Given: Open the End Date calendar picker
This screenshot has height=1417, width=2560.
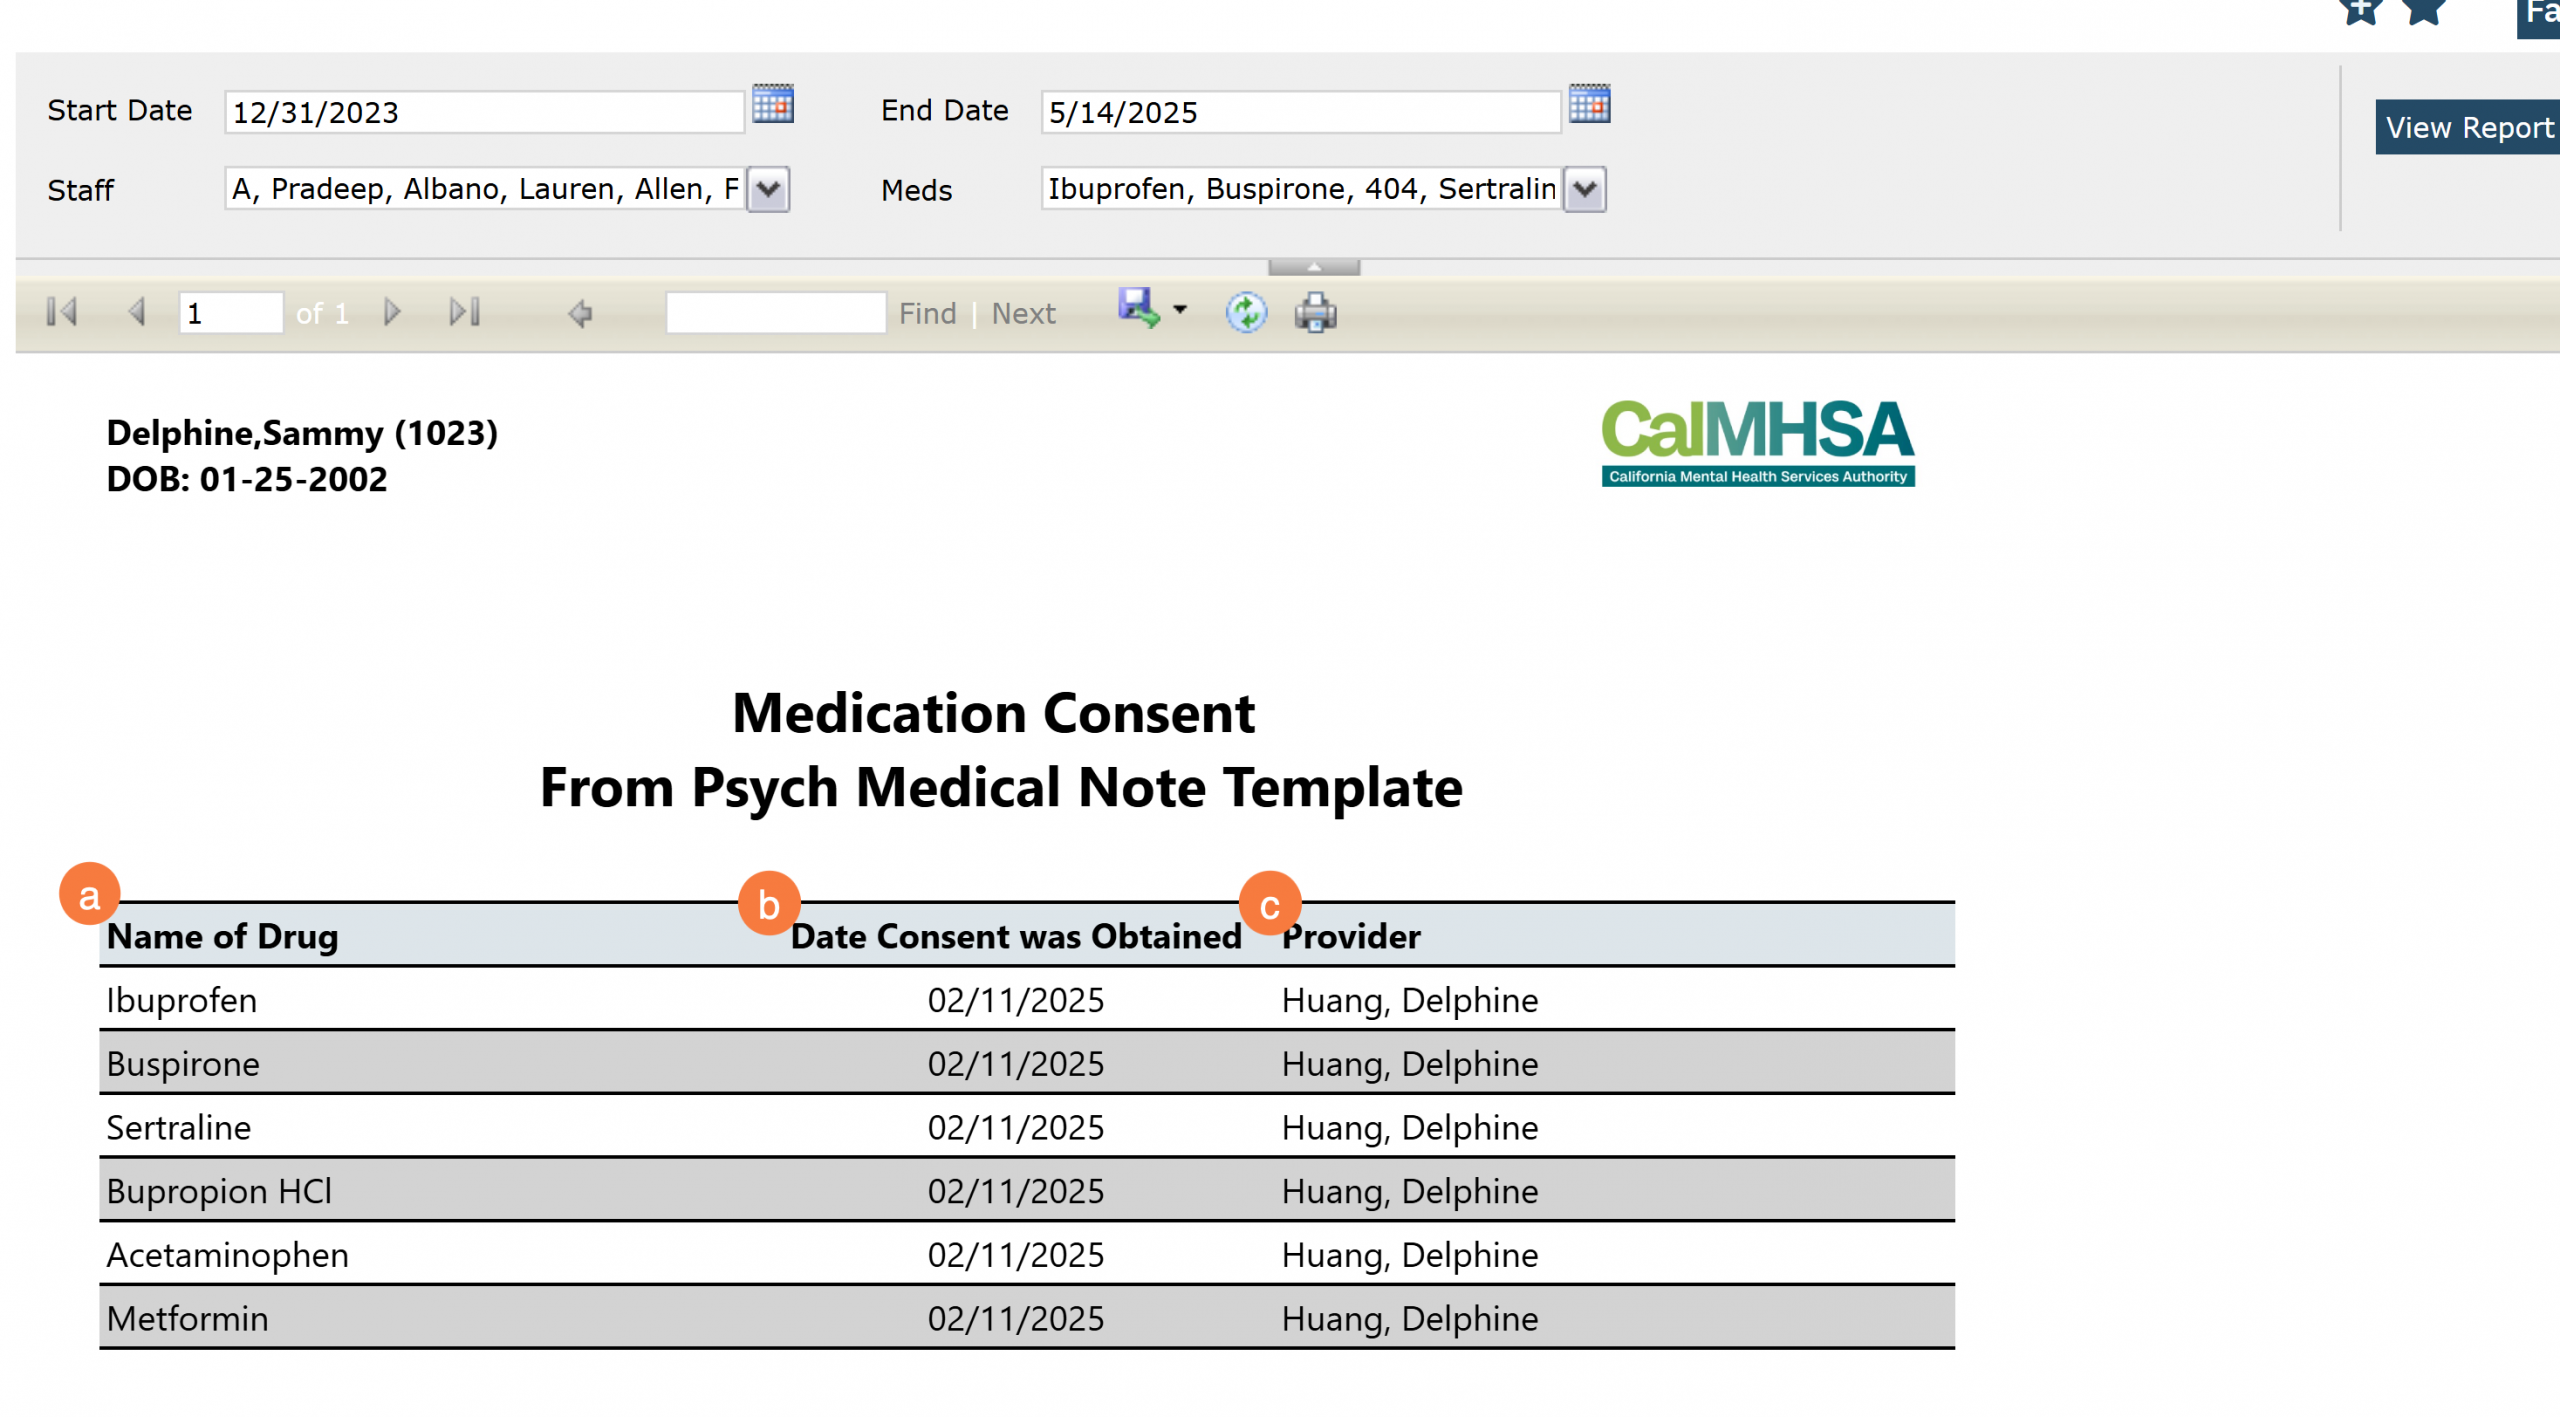Looking at the screenshot, I should pyautogui.click(x=1589, y=104).
